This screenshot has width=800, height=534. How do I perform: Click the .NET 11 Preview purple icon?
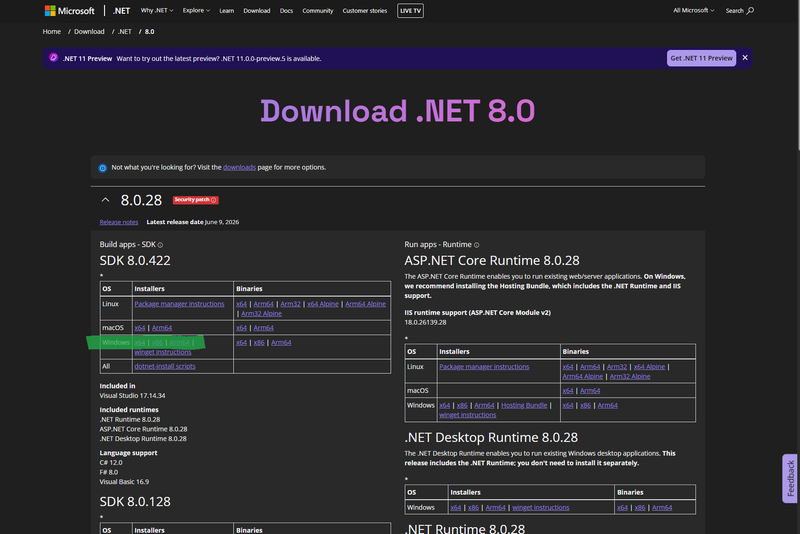(54, 58)
